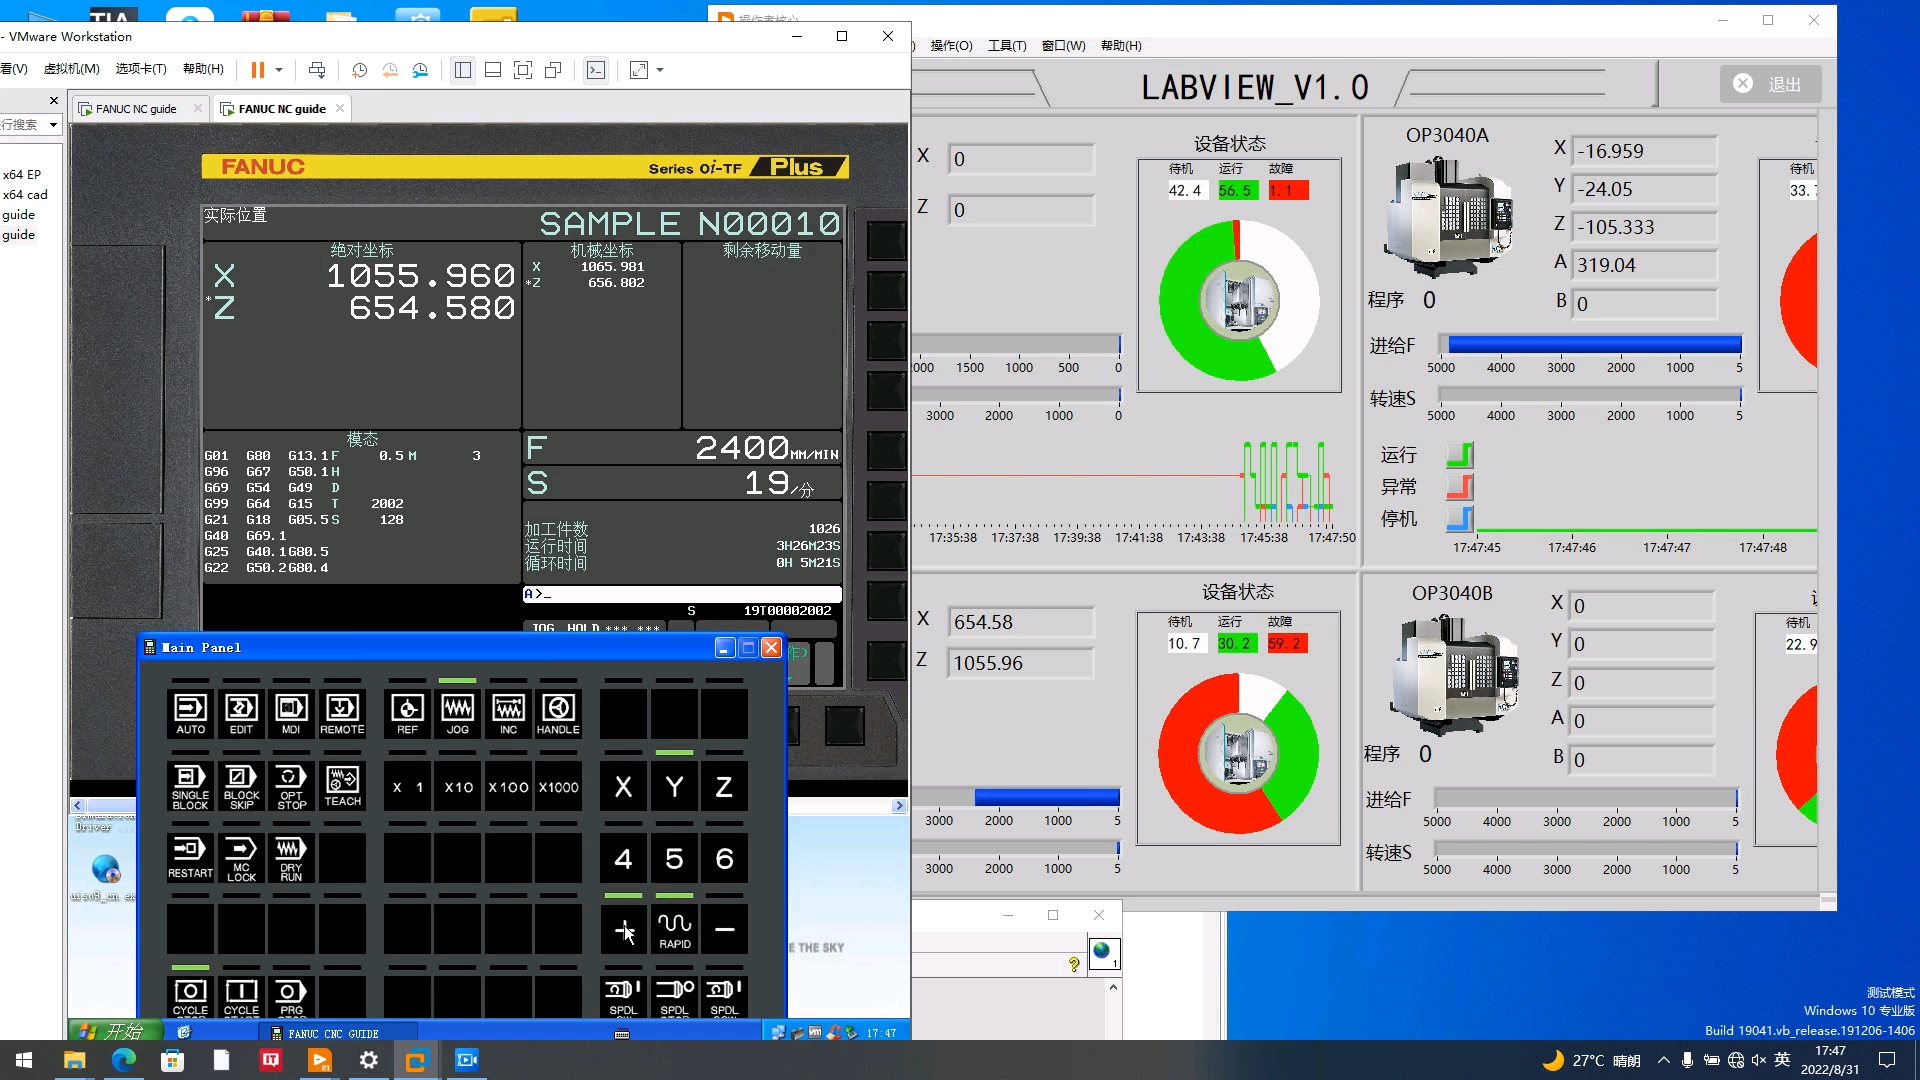Select X100 increment multiplier
The width and height of the screenshot is (1920, 1080).
pyautogui.click(x=508, y=786)
